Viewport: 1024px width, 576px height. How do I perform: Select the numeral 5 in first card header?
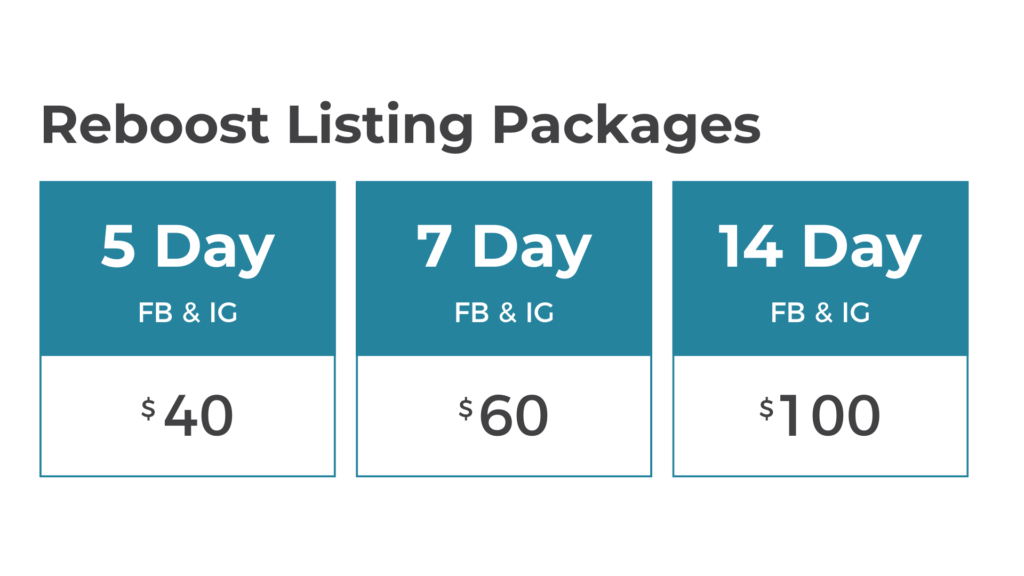coord(119,246)
